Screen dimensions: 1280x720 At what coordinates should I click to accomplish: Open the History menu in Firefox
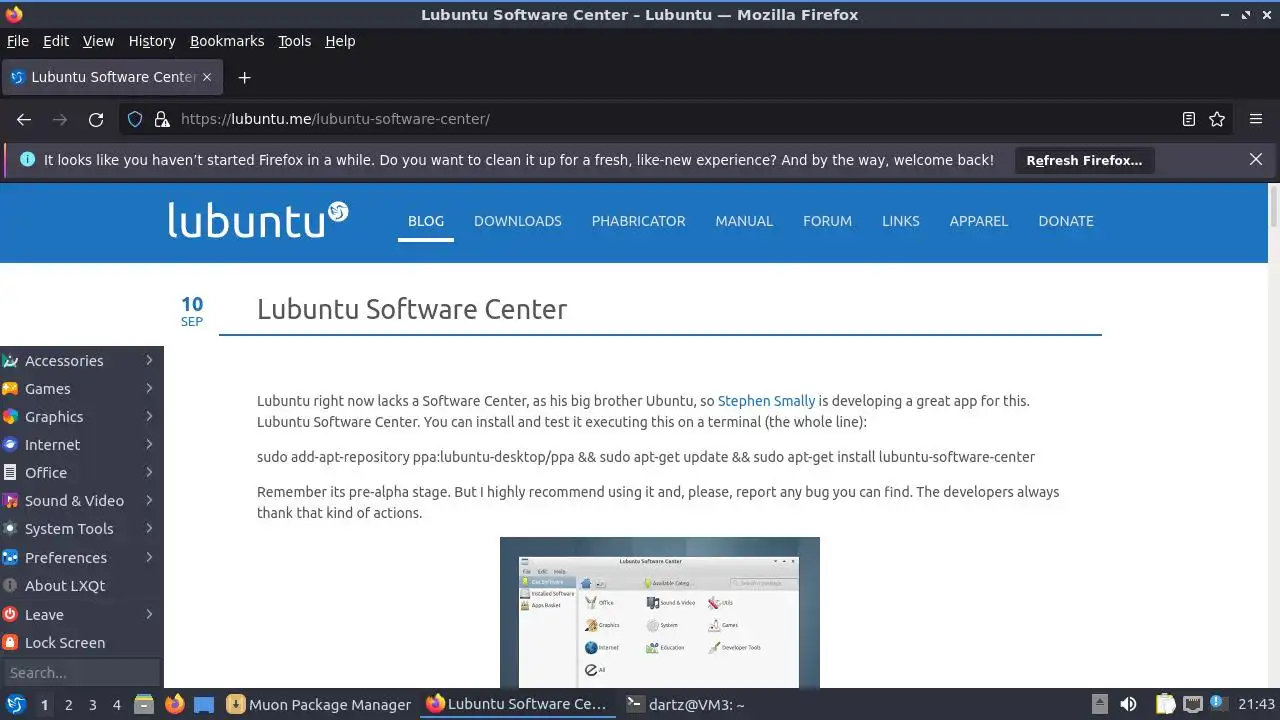[x=152, y=41]
